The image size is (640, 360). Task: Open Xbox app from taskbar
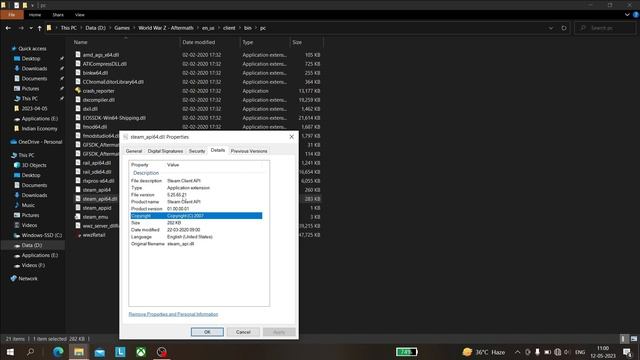pyautogui.click(x=141, y=352)
